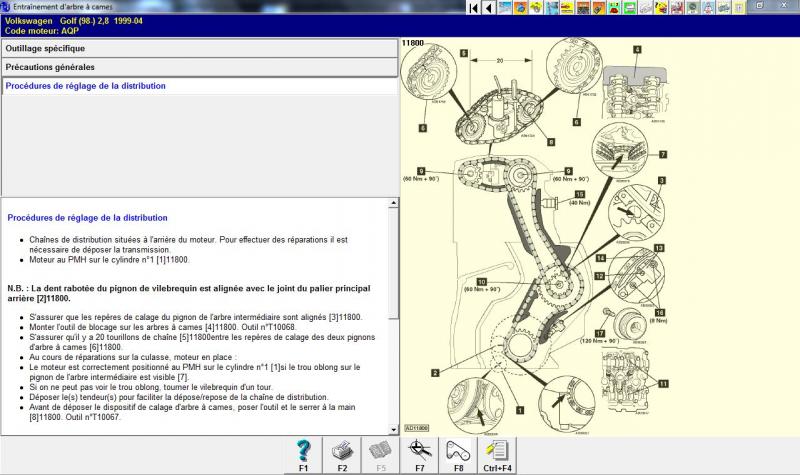
Task: Click blue heading Procédures de réglage in text
Action: tap(87, 218)
